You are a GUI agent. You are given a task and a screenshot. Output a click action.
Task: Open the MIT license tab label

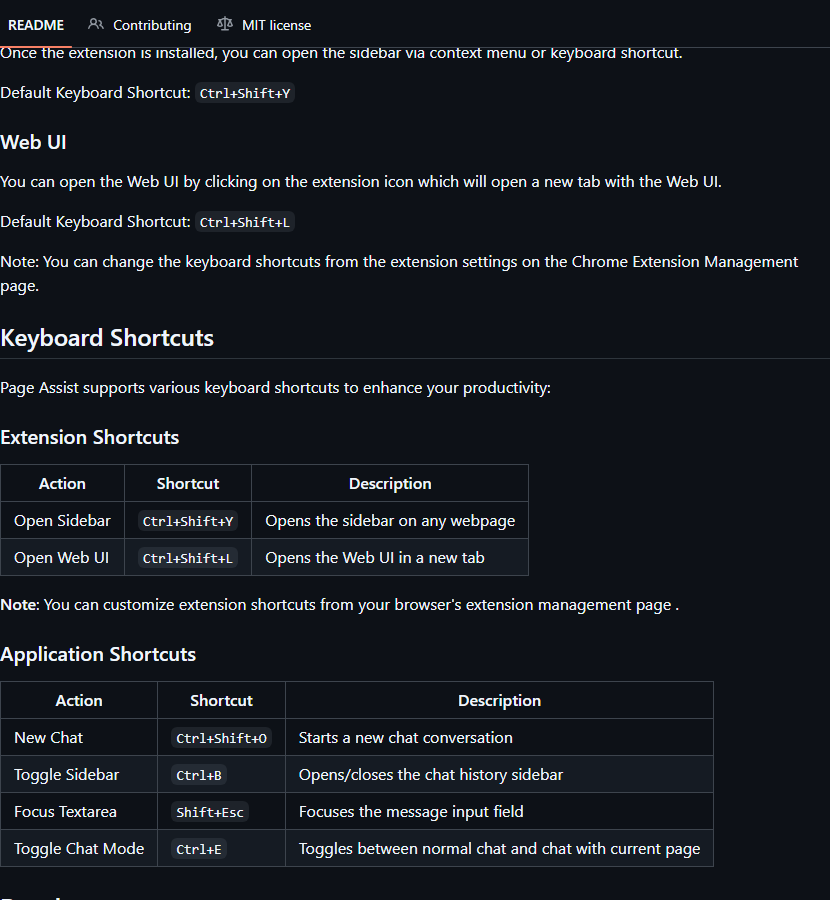(x=276, y=25)
